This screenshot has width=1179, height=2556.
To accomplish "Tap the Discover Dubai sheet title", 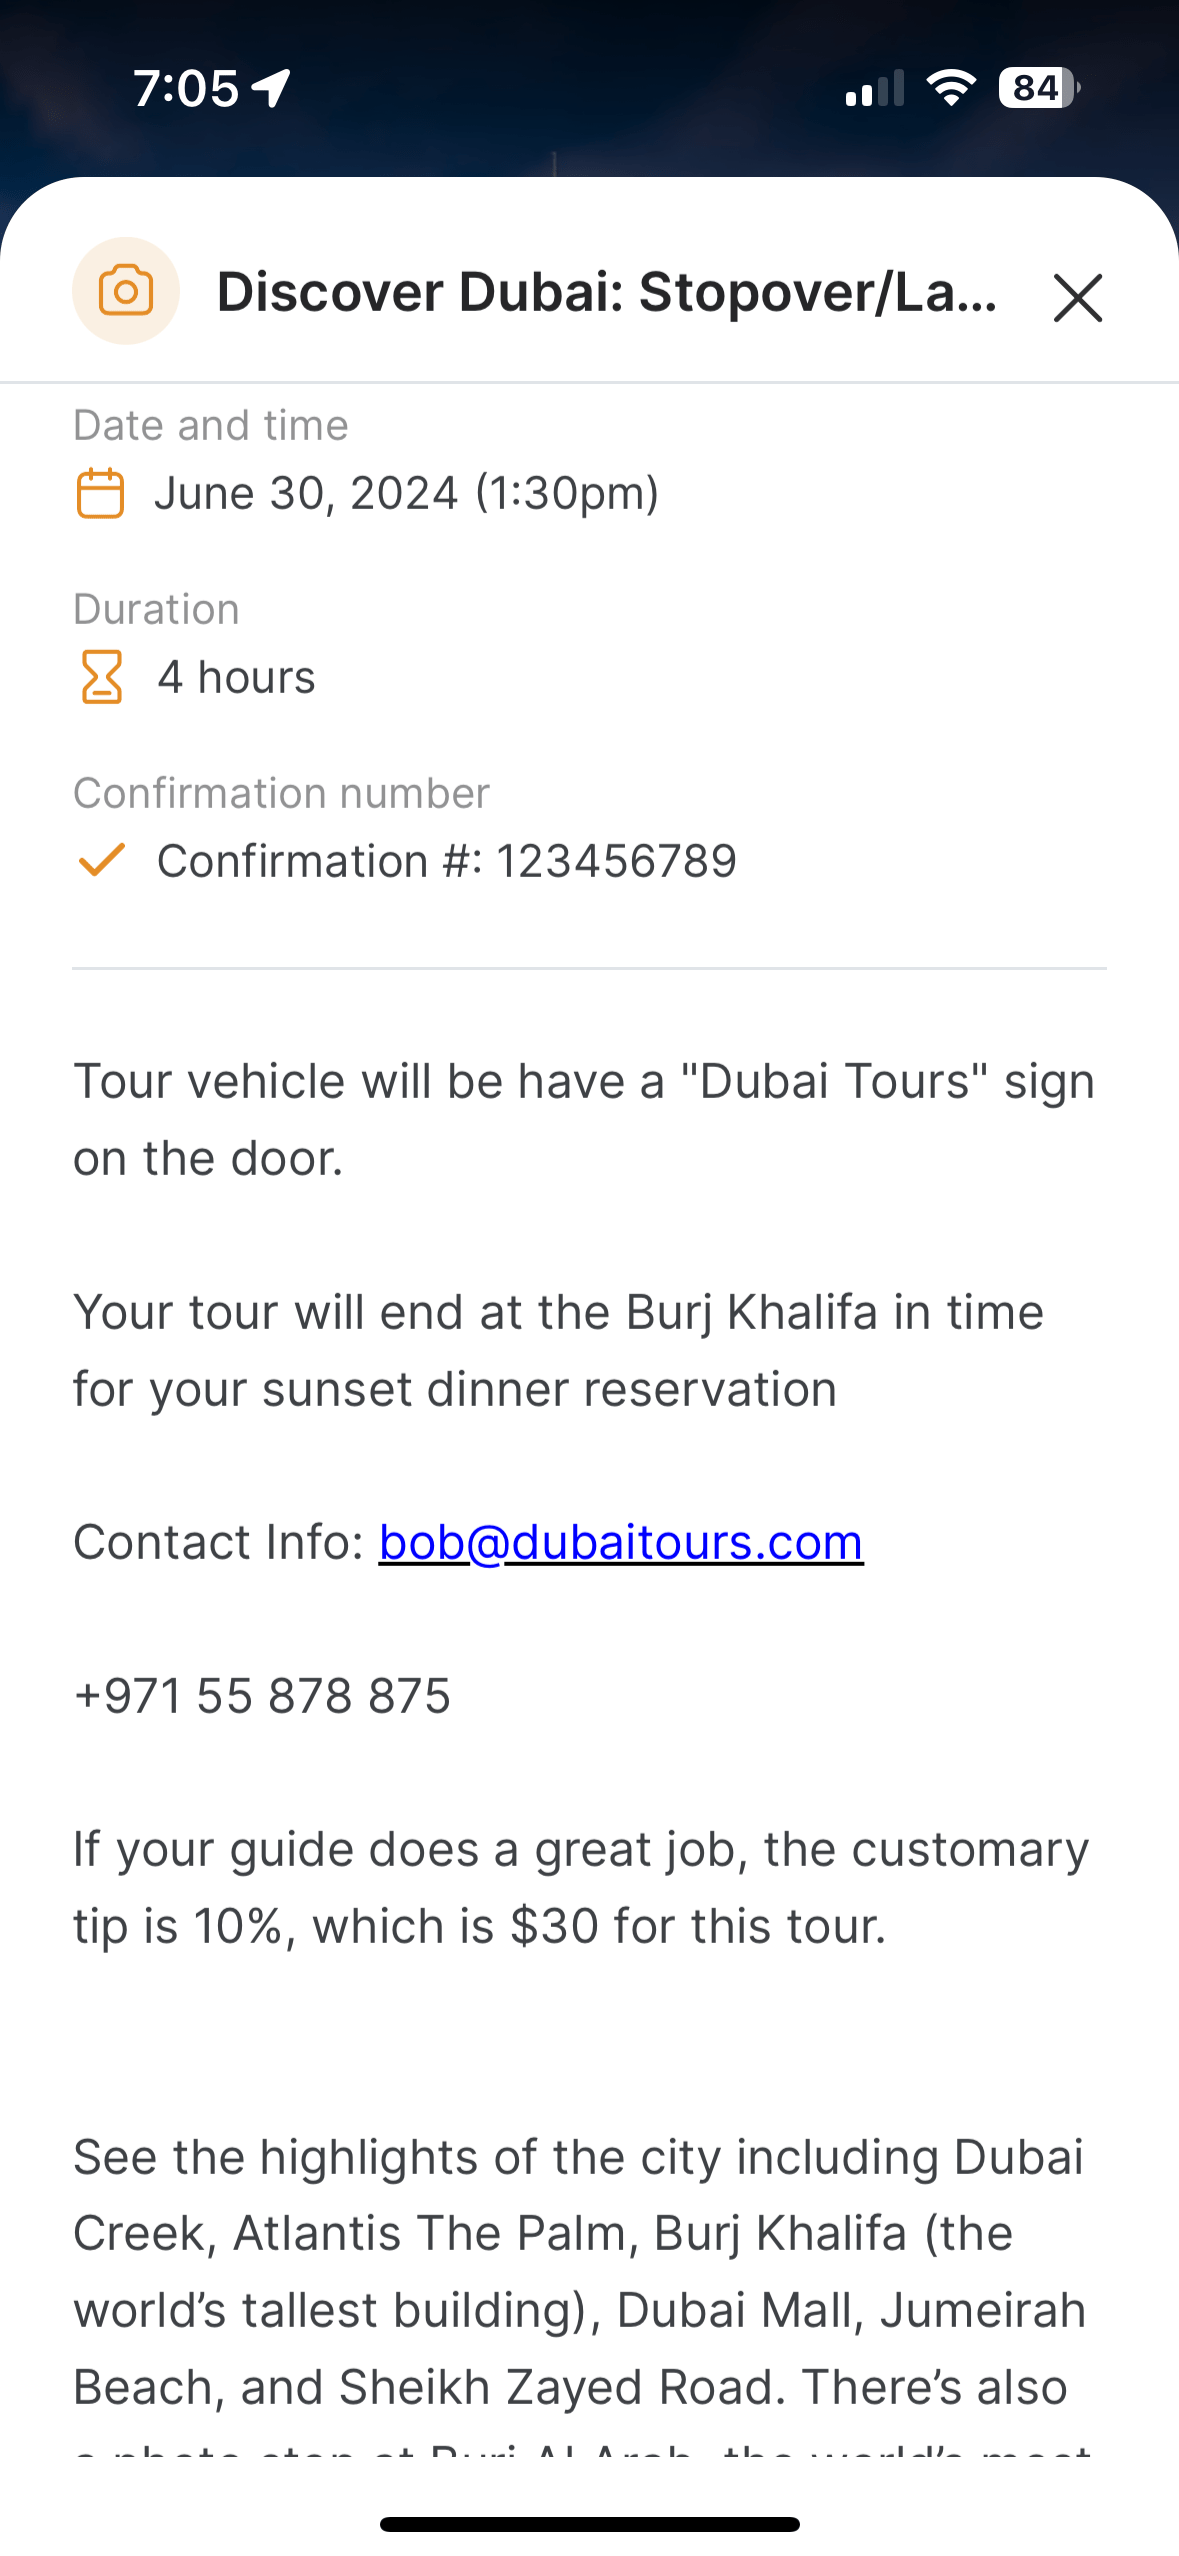I will click(607, 292).
